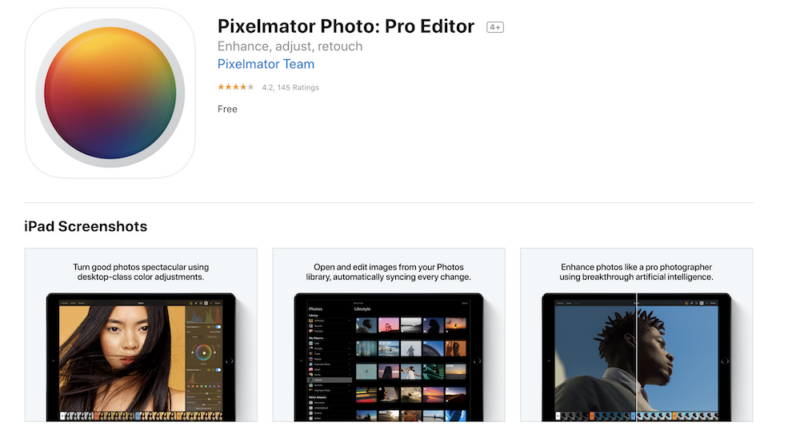This screenshot has width=800, height=442.
Task: Open the desktop-class color adjustments screenshot
Action: pos(141,335)
